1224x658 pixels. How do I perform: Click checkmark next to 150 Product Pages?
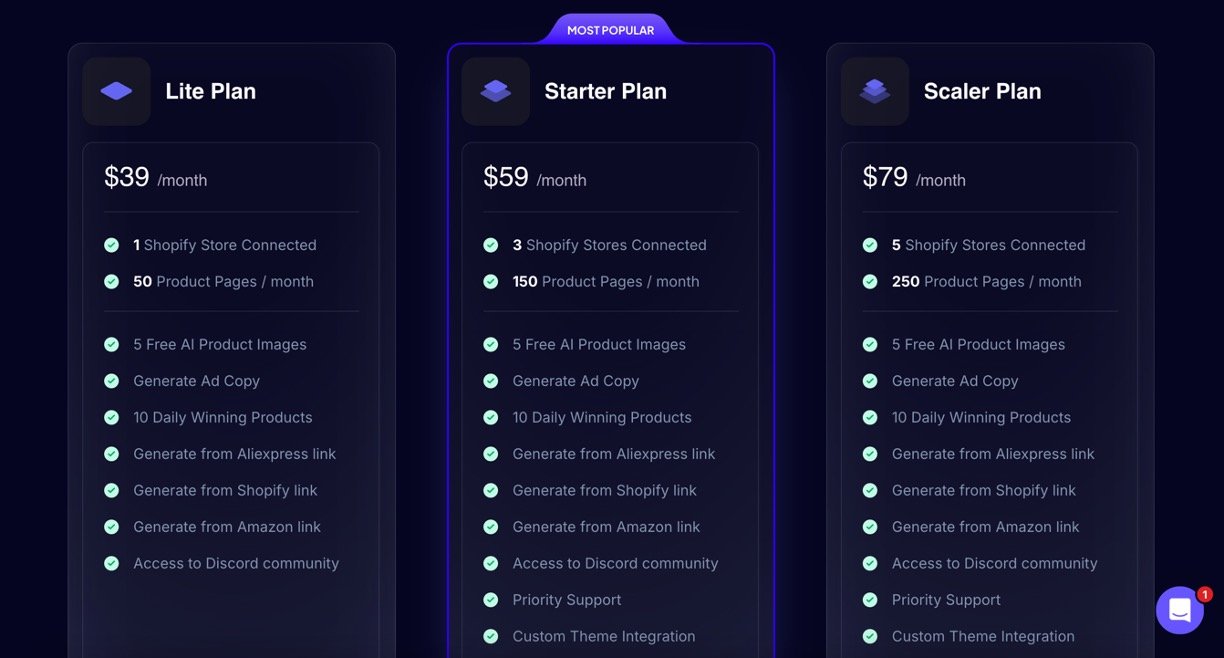491,282
